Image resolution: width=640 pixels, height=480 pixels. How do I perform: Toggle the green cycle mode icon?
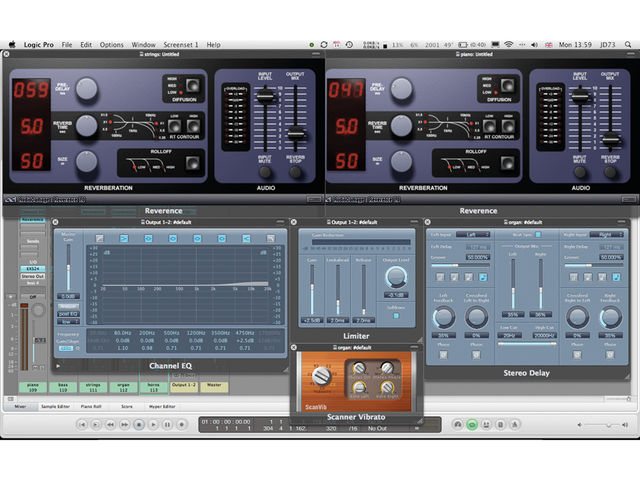(x=472, y=424)
